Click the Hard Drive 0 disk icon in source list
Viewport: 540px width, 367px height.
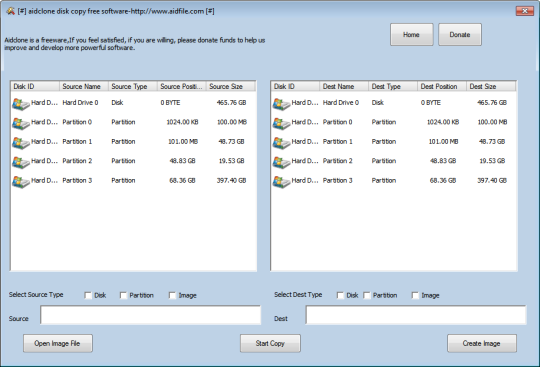(x=21, y=104)
